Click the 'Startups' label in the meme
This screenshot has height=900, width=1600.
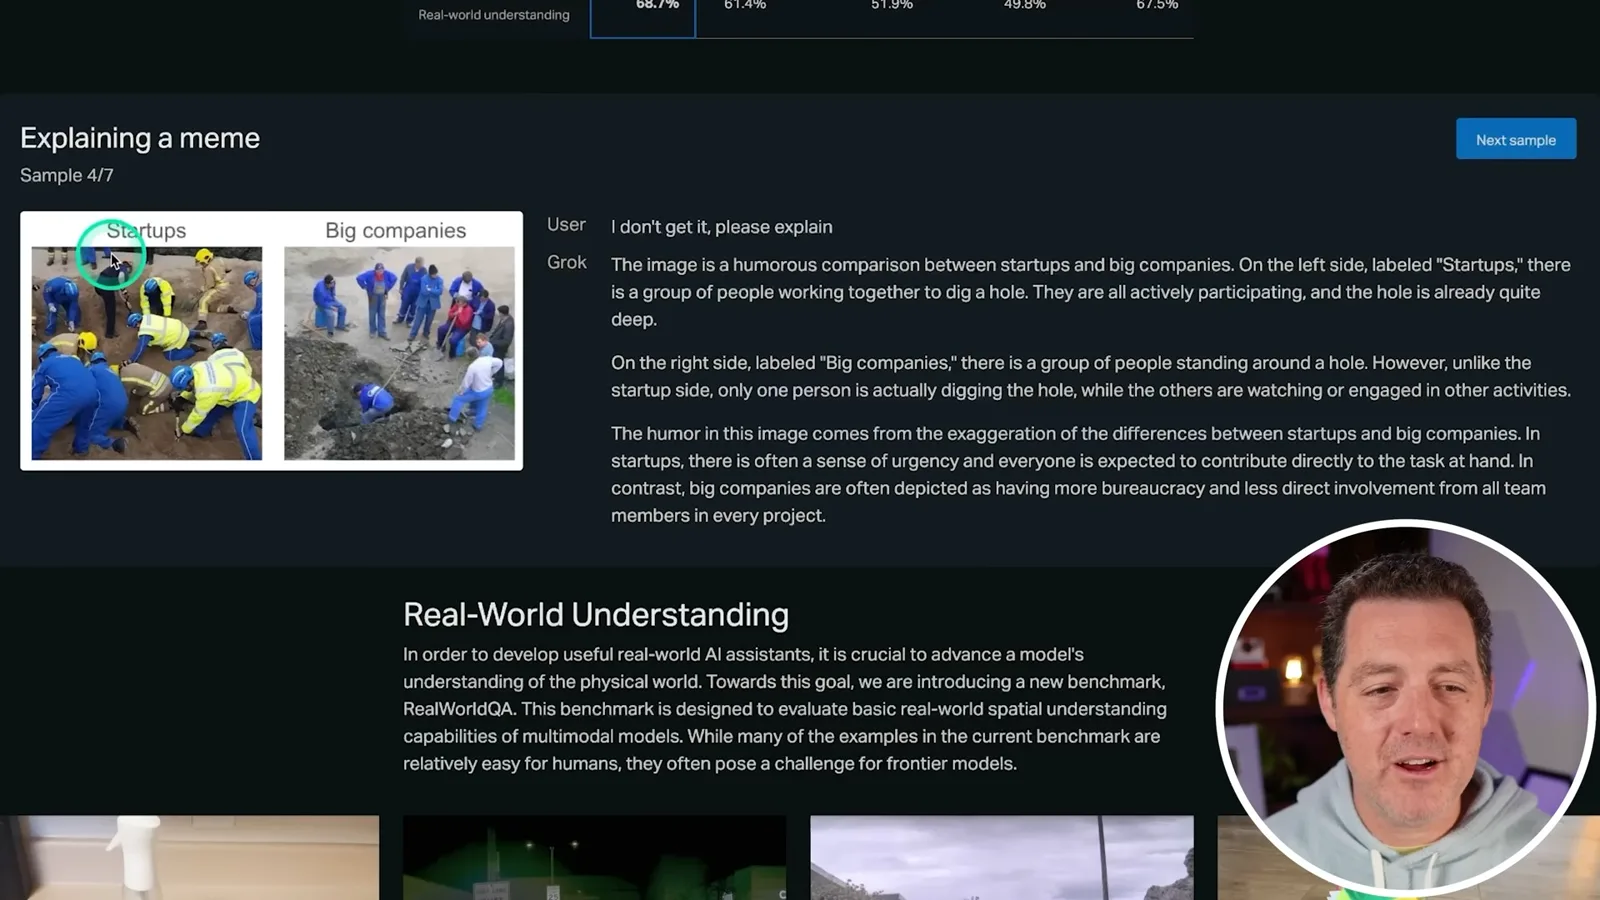pos(146,230)
